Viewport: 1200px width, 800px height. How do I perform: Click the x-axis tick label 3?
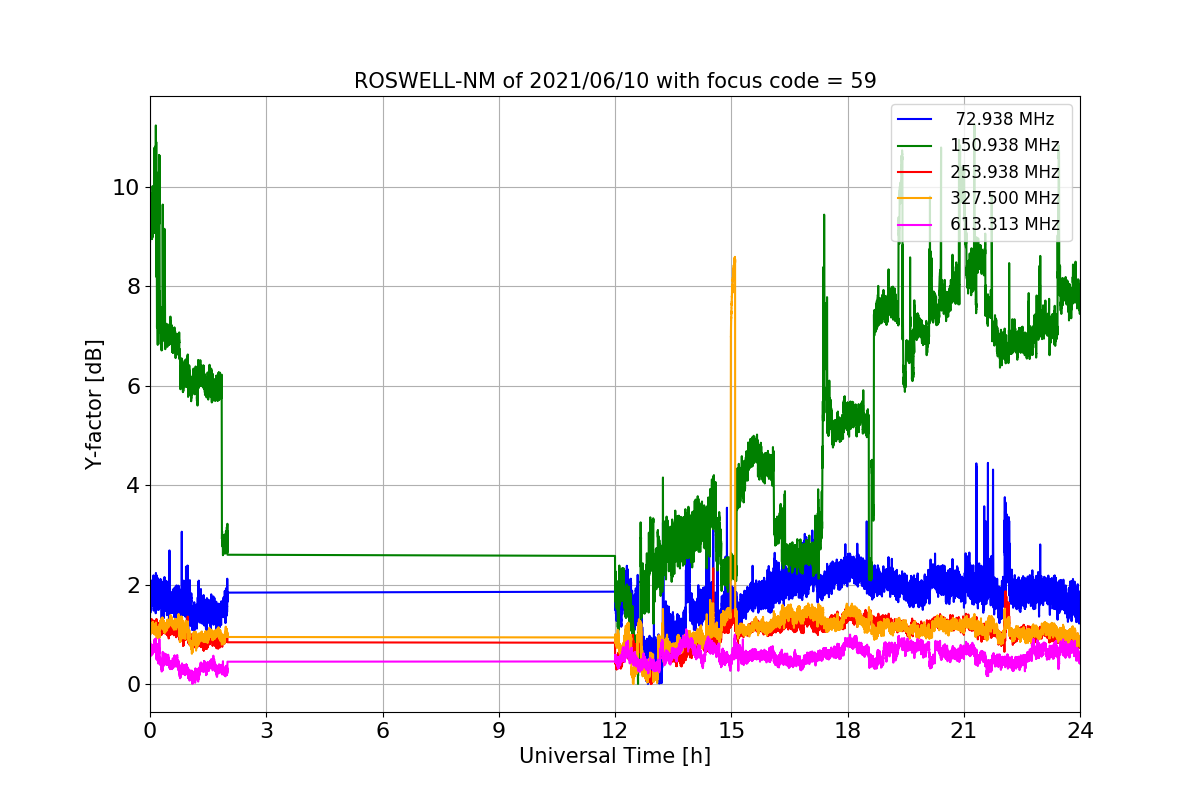pos(266,731)
